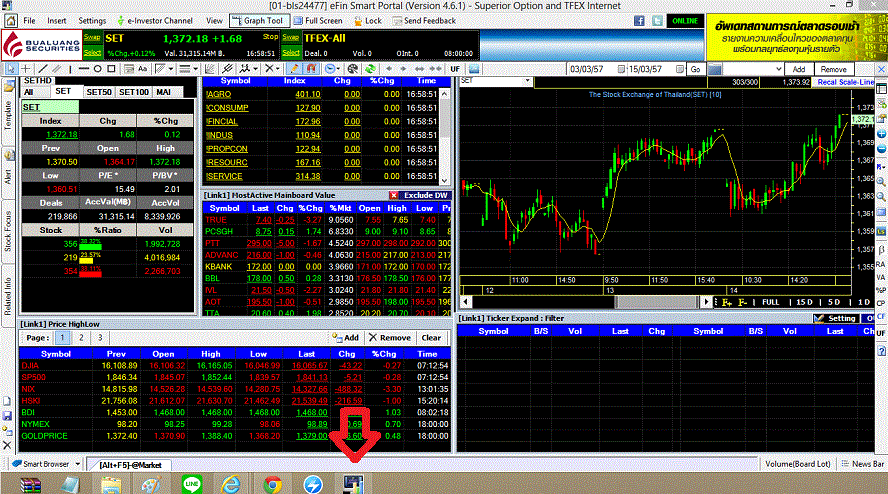Click Send Feedback
This screenshot has height=494, width=888.
[425, 21]
